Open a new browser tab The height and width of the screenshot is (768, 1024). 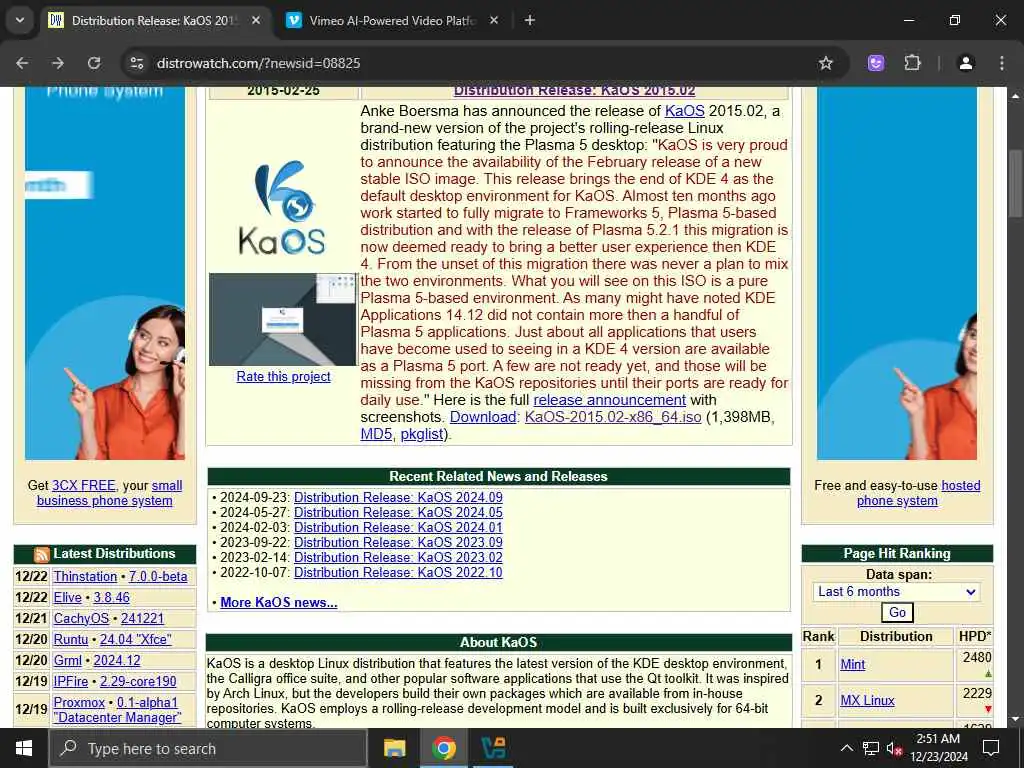pyautogui.click(x=530, y=20)
